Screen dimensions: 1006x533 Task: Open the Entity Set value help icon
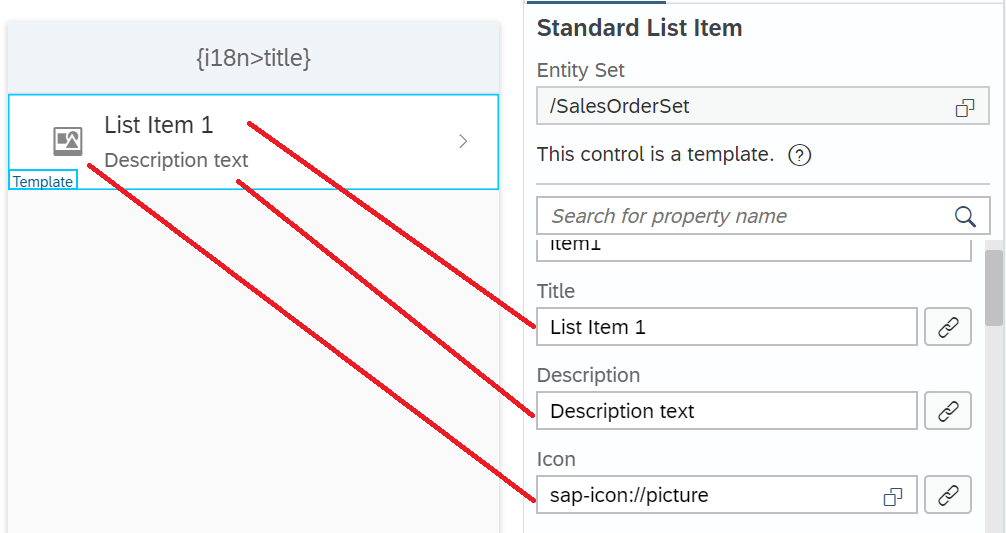coord(964,108)
